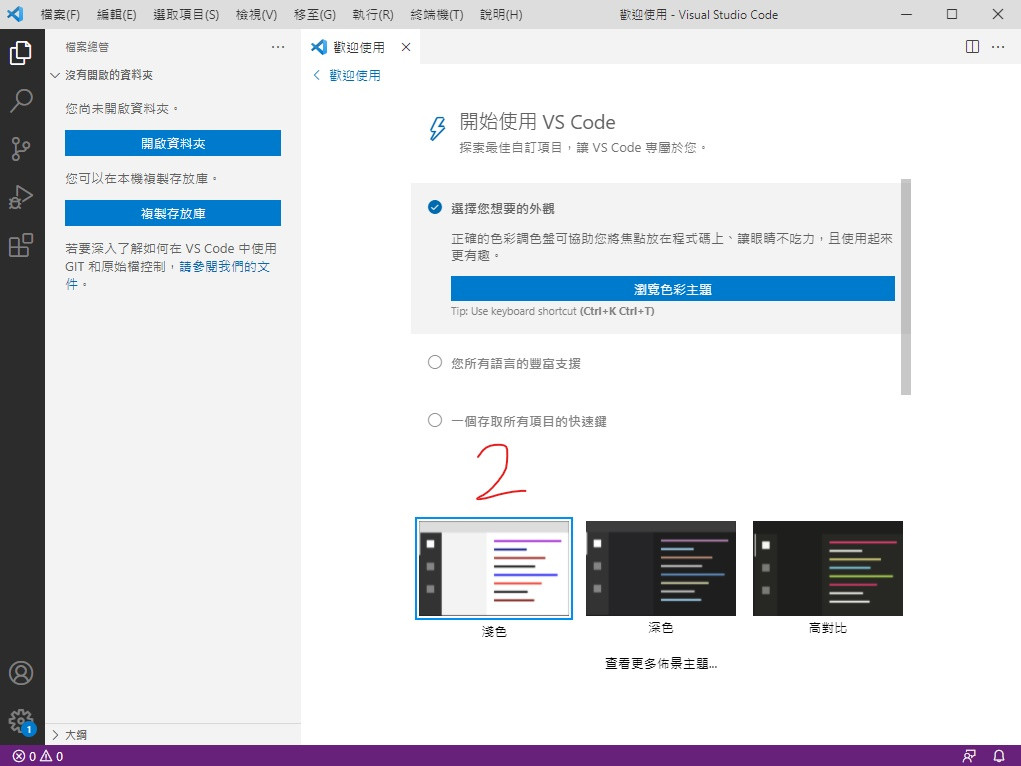Click the 複製存放庫 button
The height and width of the screenshot is (766, 1021).
[173, 213]
